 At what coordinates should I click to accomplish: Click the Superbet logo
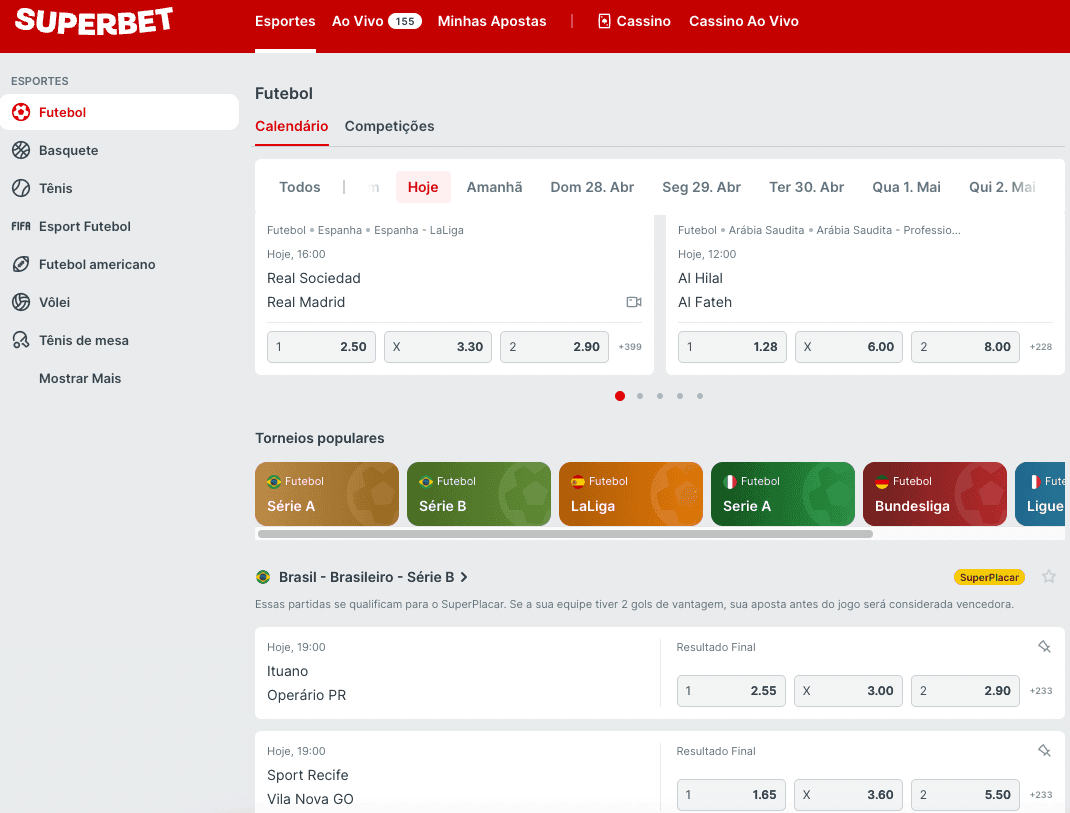pyautogui.click(x=93, y=20)
